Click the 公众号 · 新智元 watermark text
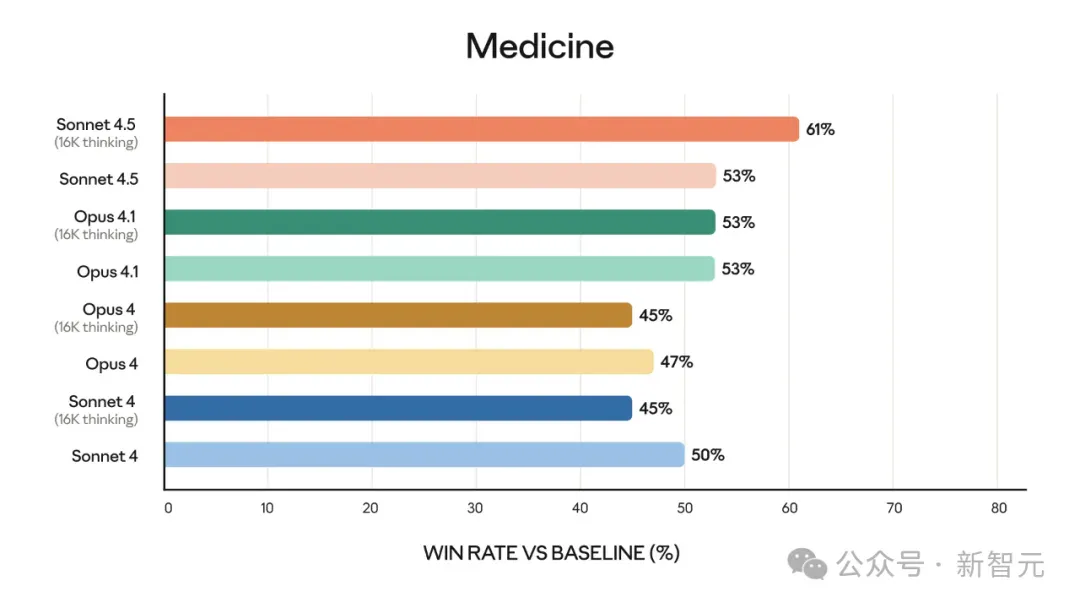Image resolution: width=1080 pixels, height=608 pixels. pyautogui.click(x=941, y=565)
